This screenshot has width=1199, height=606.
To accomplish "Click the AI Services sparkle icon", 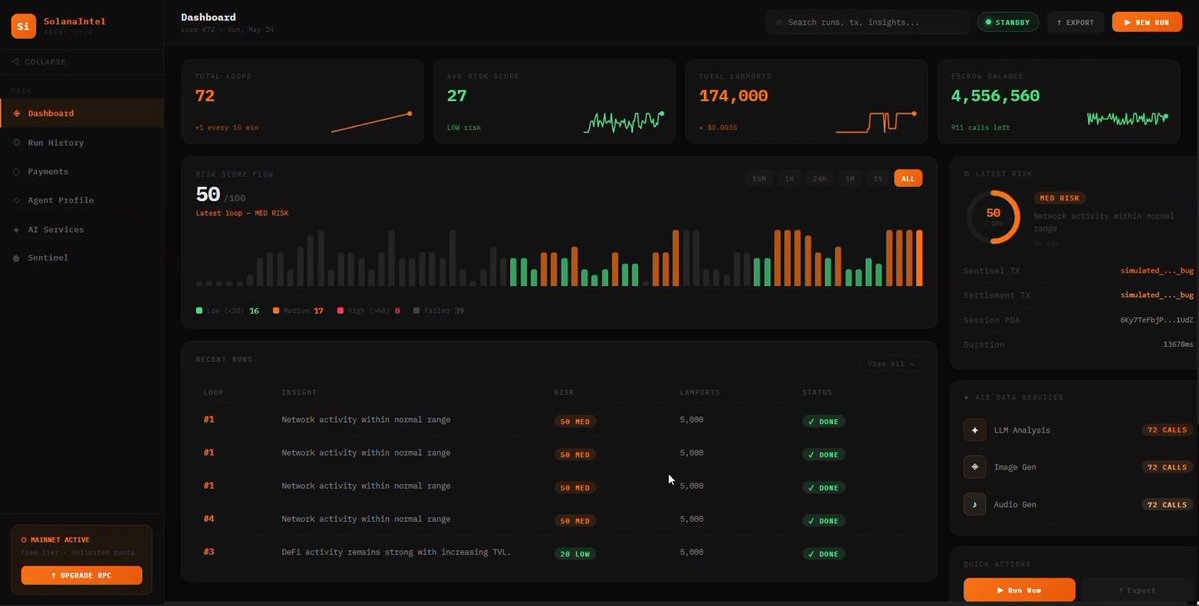I will (17, 229).
